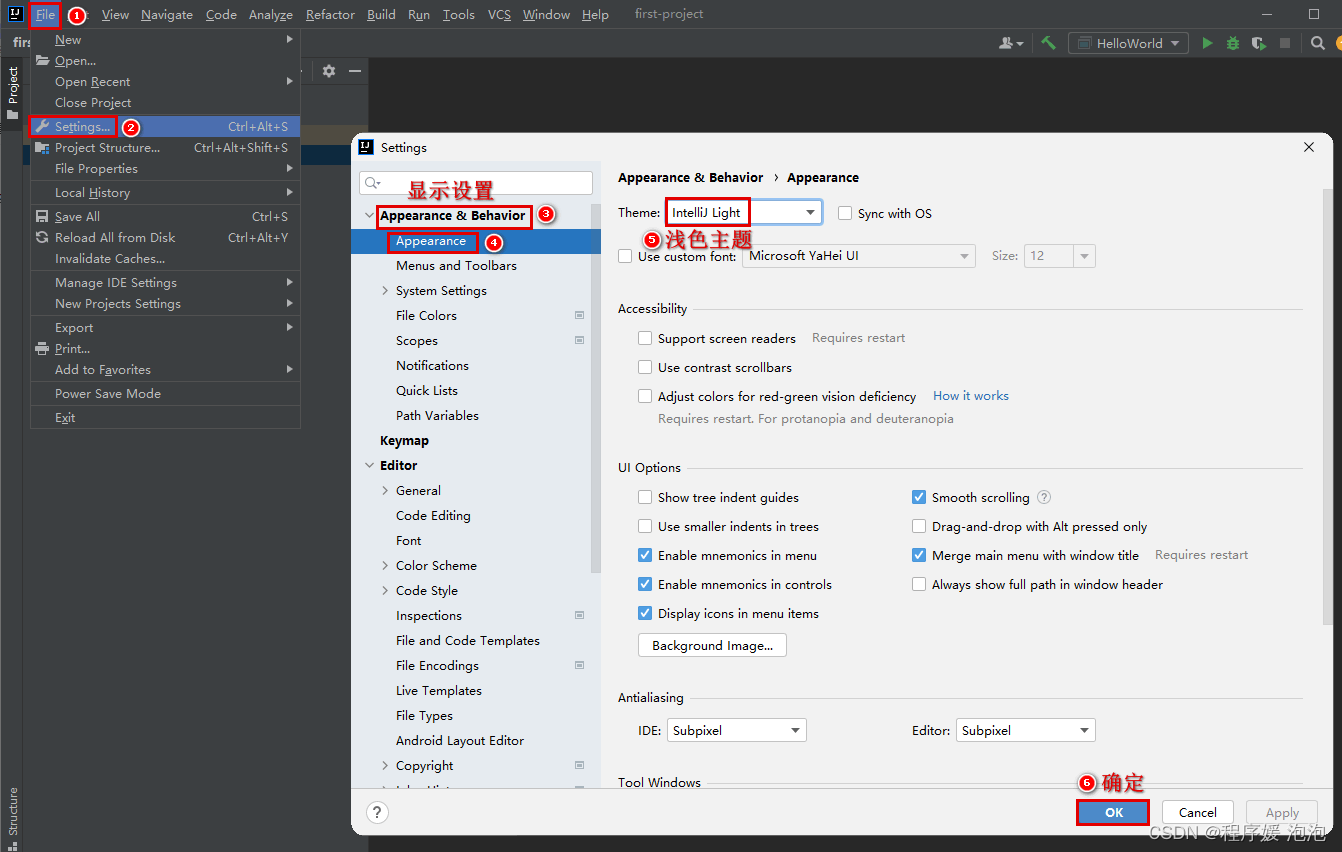Open the Project tool window side tab

point(12,92)
